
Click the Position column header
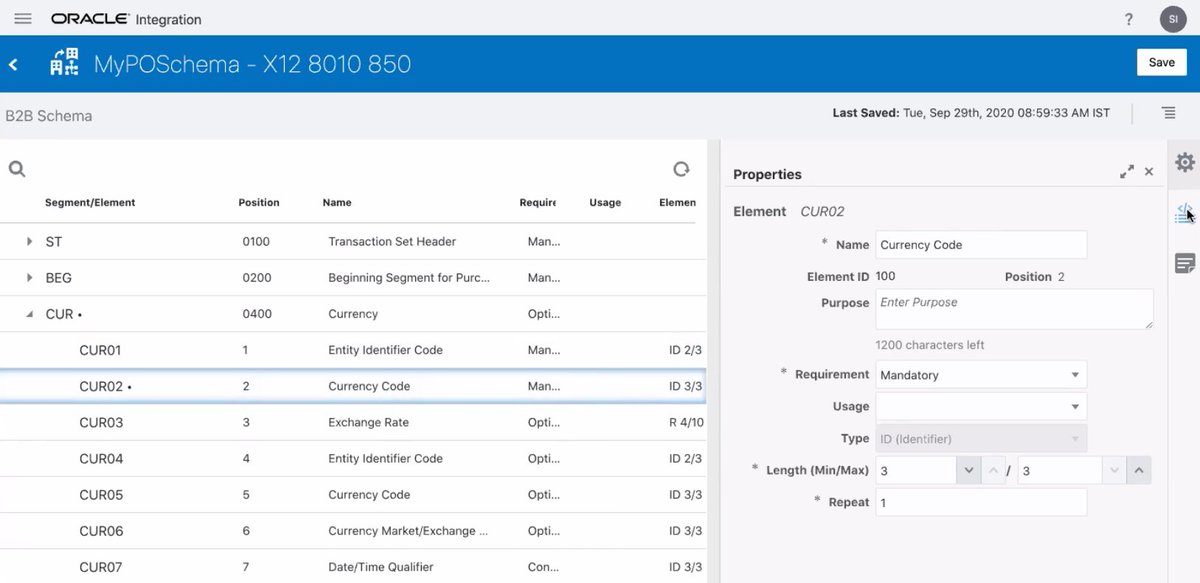pos(259,202)
